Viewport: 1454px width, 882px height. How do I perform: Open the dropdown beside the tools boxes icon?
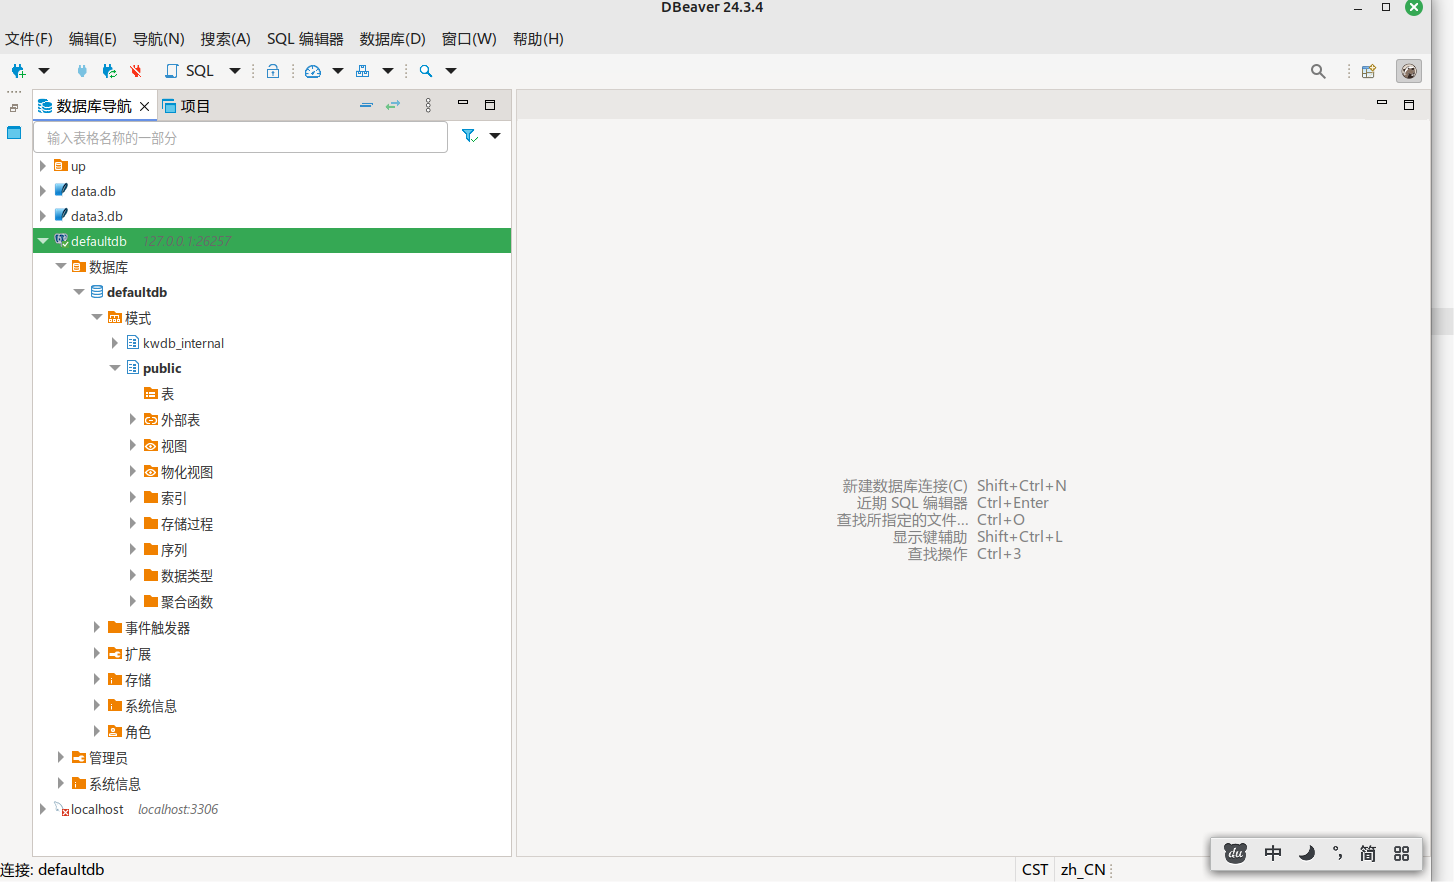388,71
